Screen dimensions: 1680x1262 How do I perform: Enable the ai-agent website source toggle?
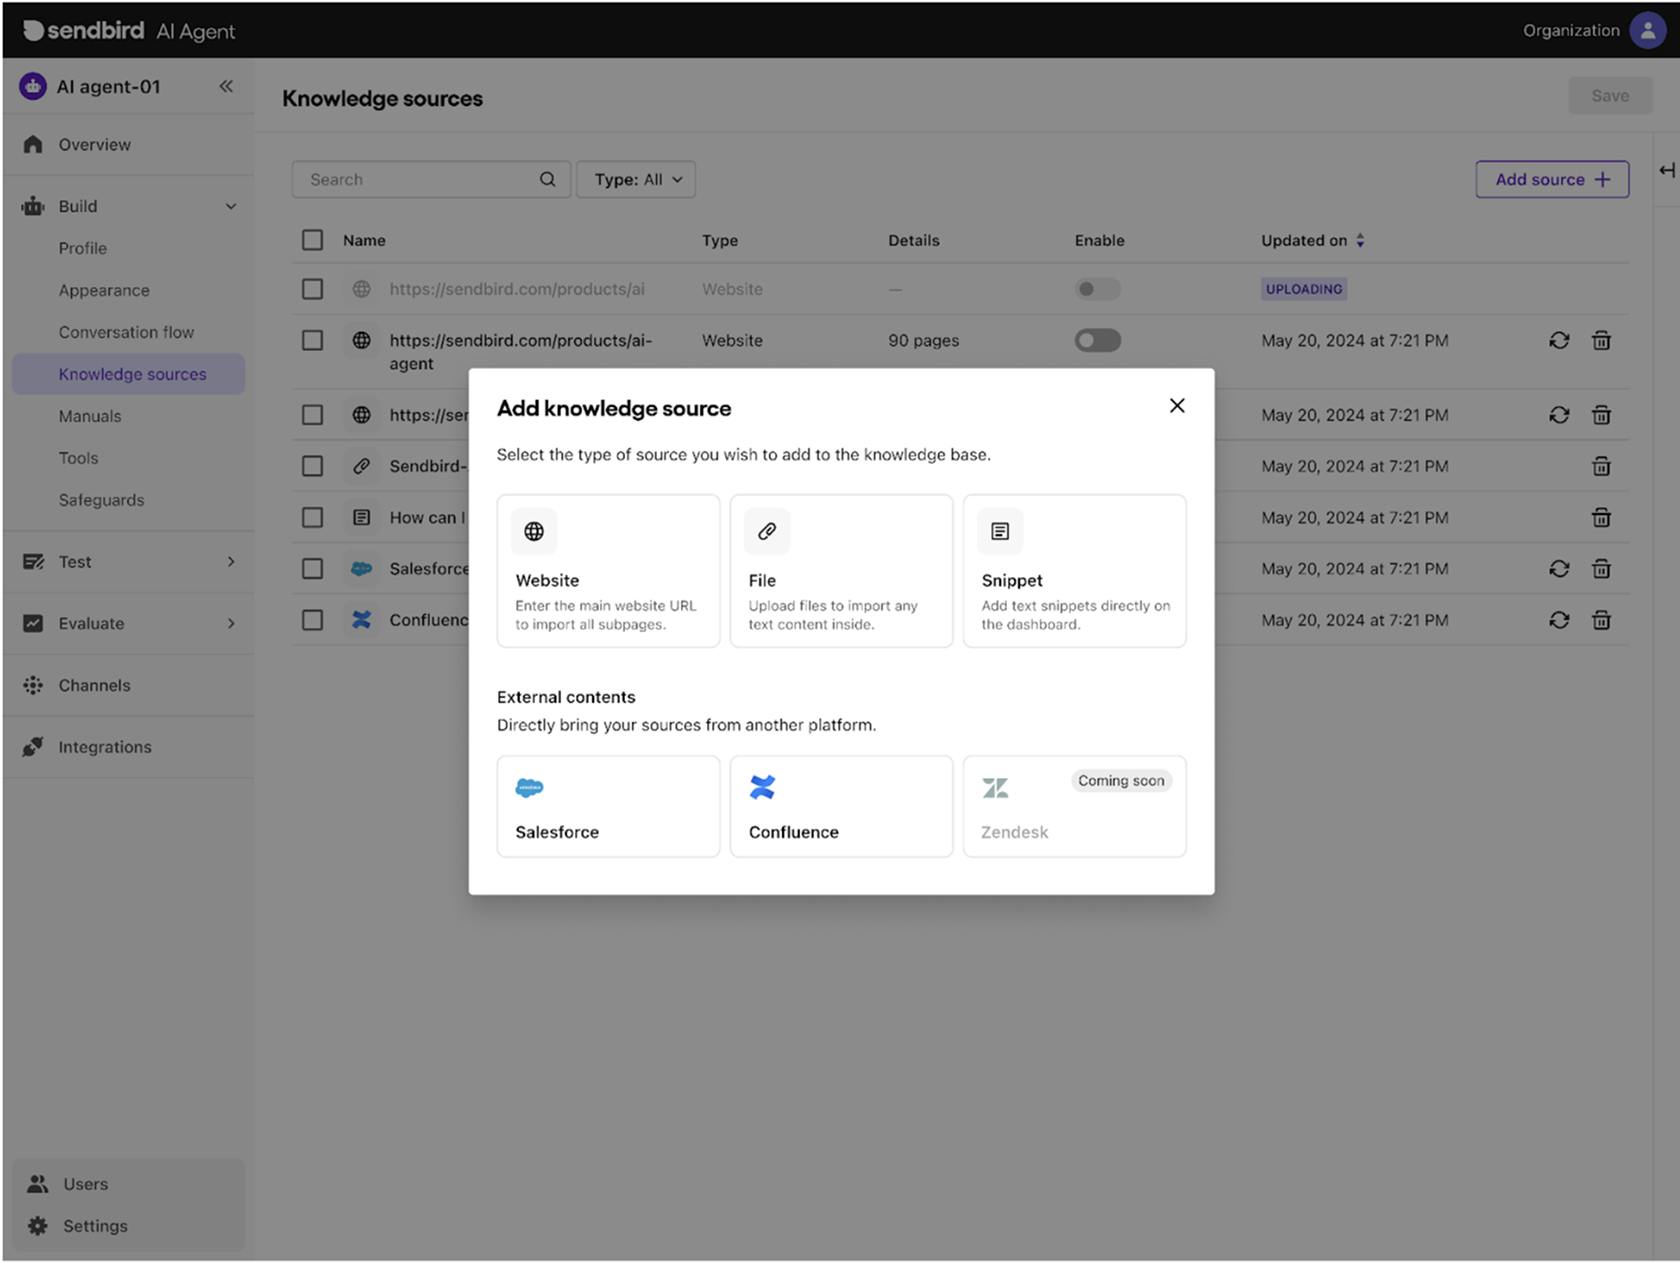pyautogui.click(x=1097, y=340)
